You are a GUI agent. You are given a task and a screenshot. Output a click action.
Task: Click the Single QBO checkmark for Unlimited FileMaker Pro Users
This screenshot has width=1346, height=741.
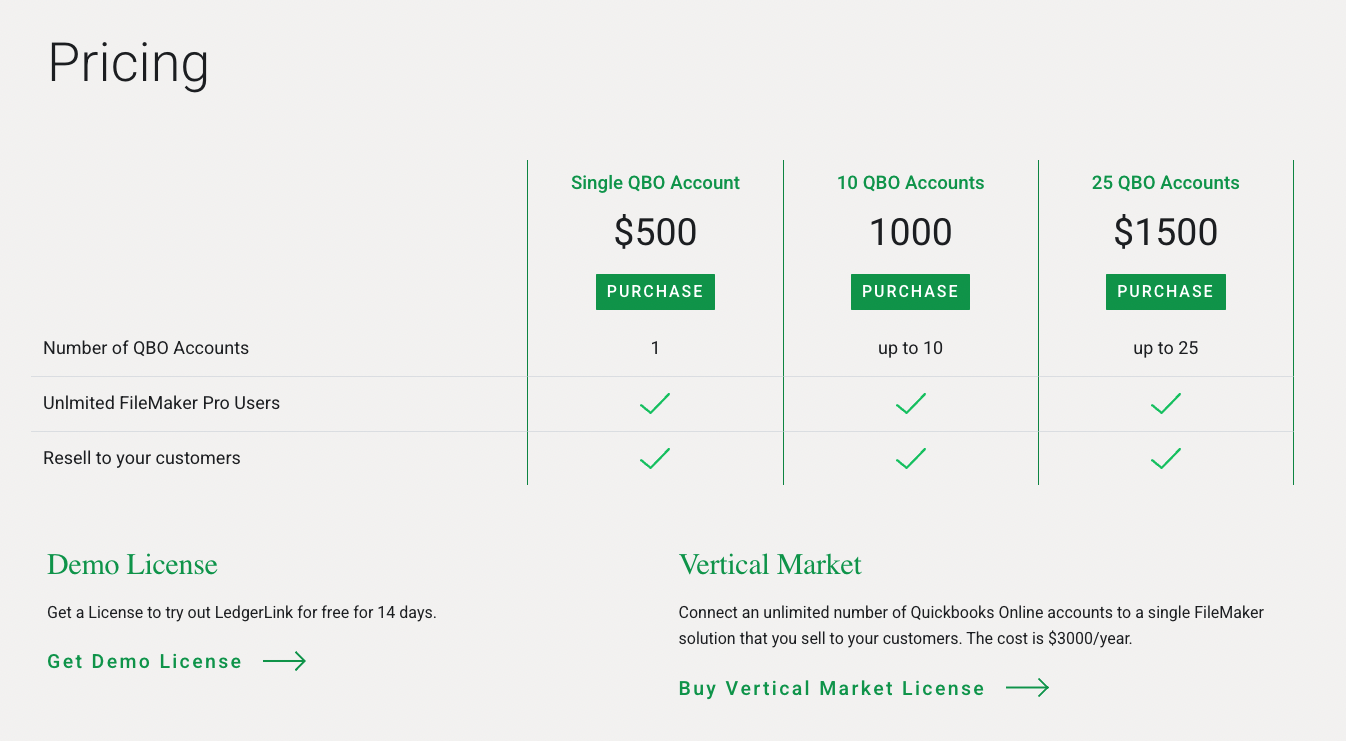pyautogui.click(x=655, y=404)
